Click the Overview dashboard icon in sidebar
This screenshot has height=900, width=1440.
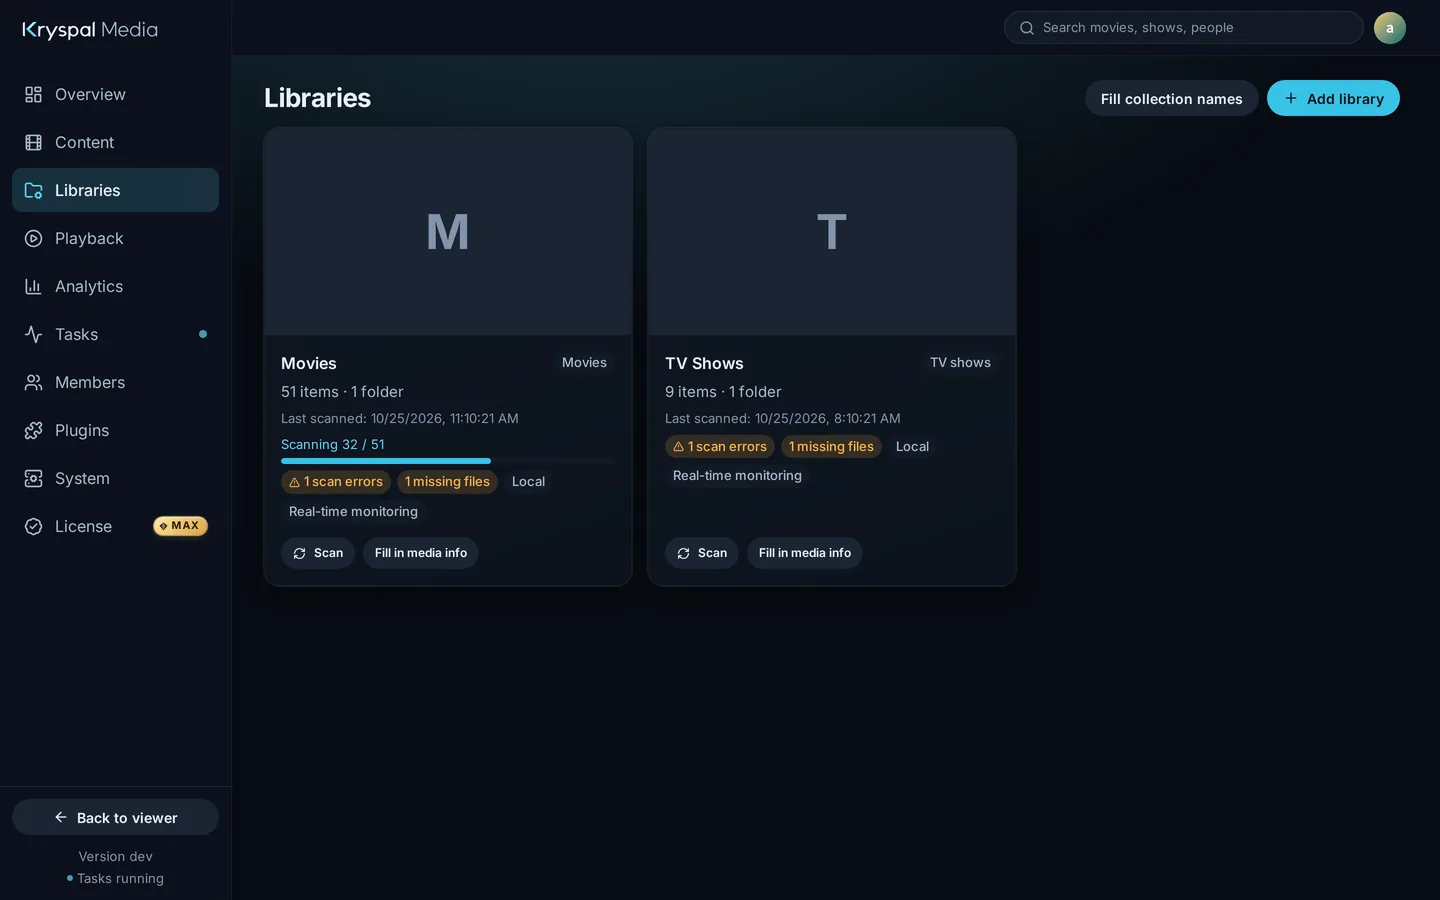pyautogui.click(x=33, y=94)
